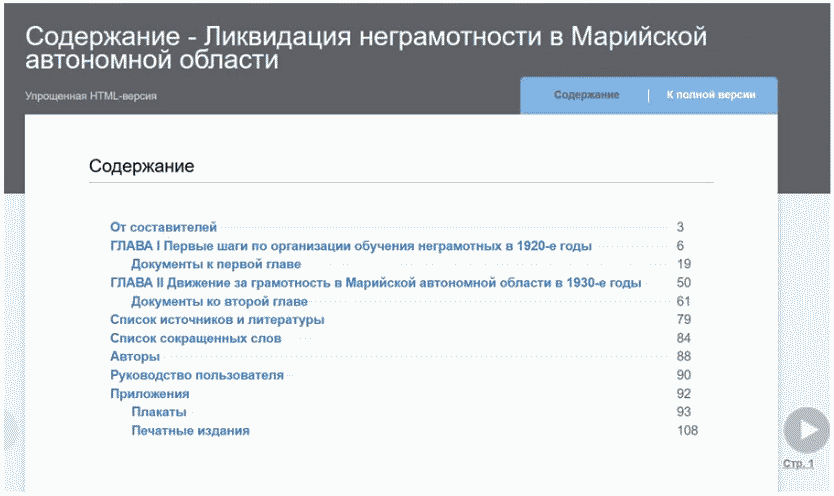Screen dimensions: 834x496
Task: Switch to the Содержание tab
Action: pos(587,96)
